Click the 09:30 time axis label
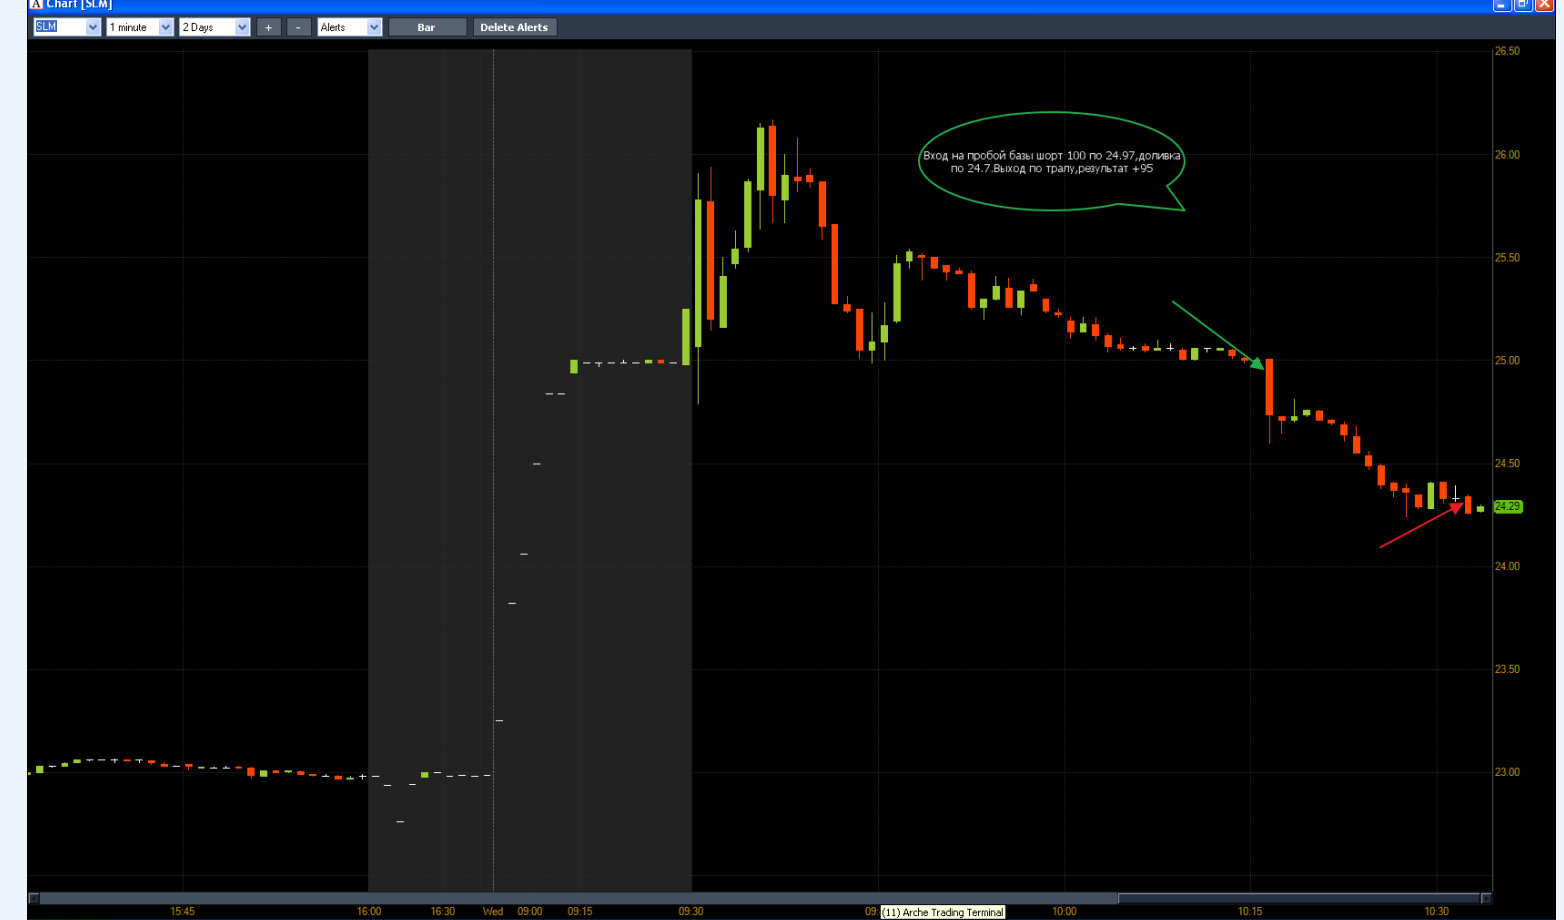The image size is (1564, 920). tap(691, 911)
